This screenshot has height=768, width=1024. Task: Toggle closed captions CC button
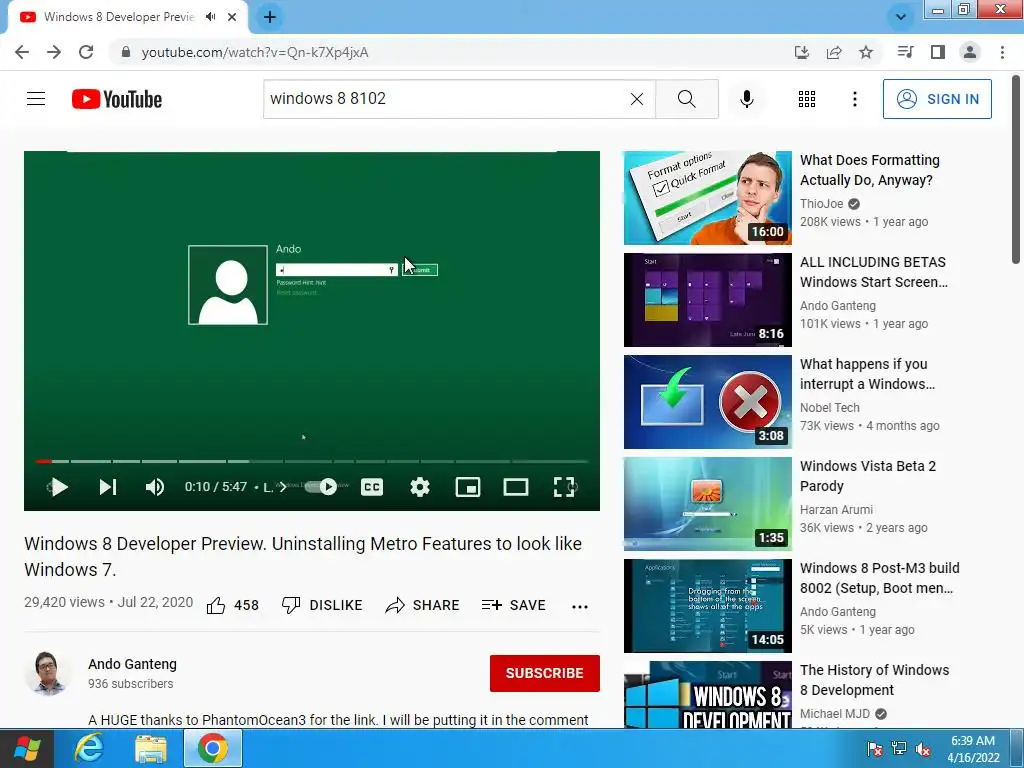(x=372, y=487)
